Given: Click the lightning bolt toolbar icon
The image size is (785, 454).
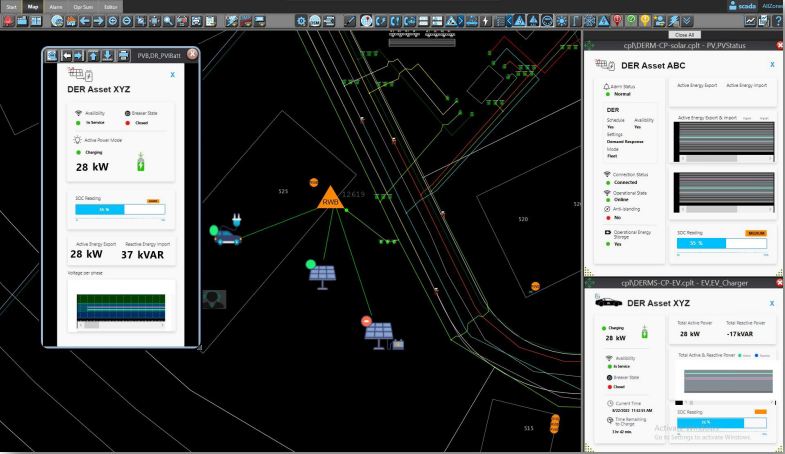Looking at the screenshot, I should pyautogui.click(x=486, y=21).
